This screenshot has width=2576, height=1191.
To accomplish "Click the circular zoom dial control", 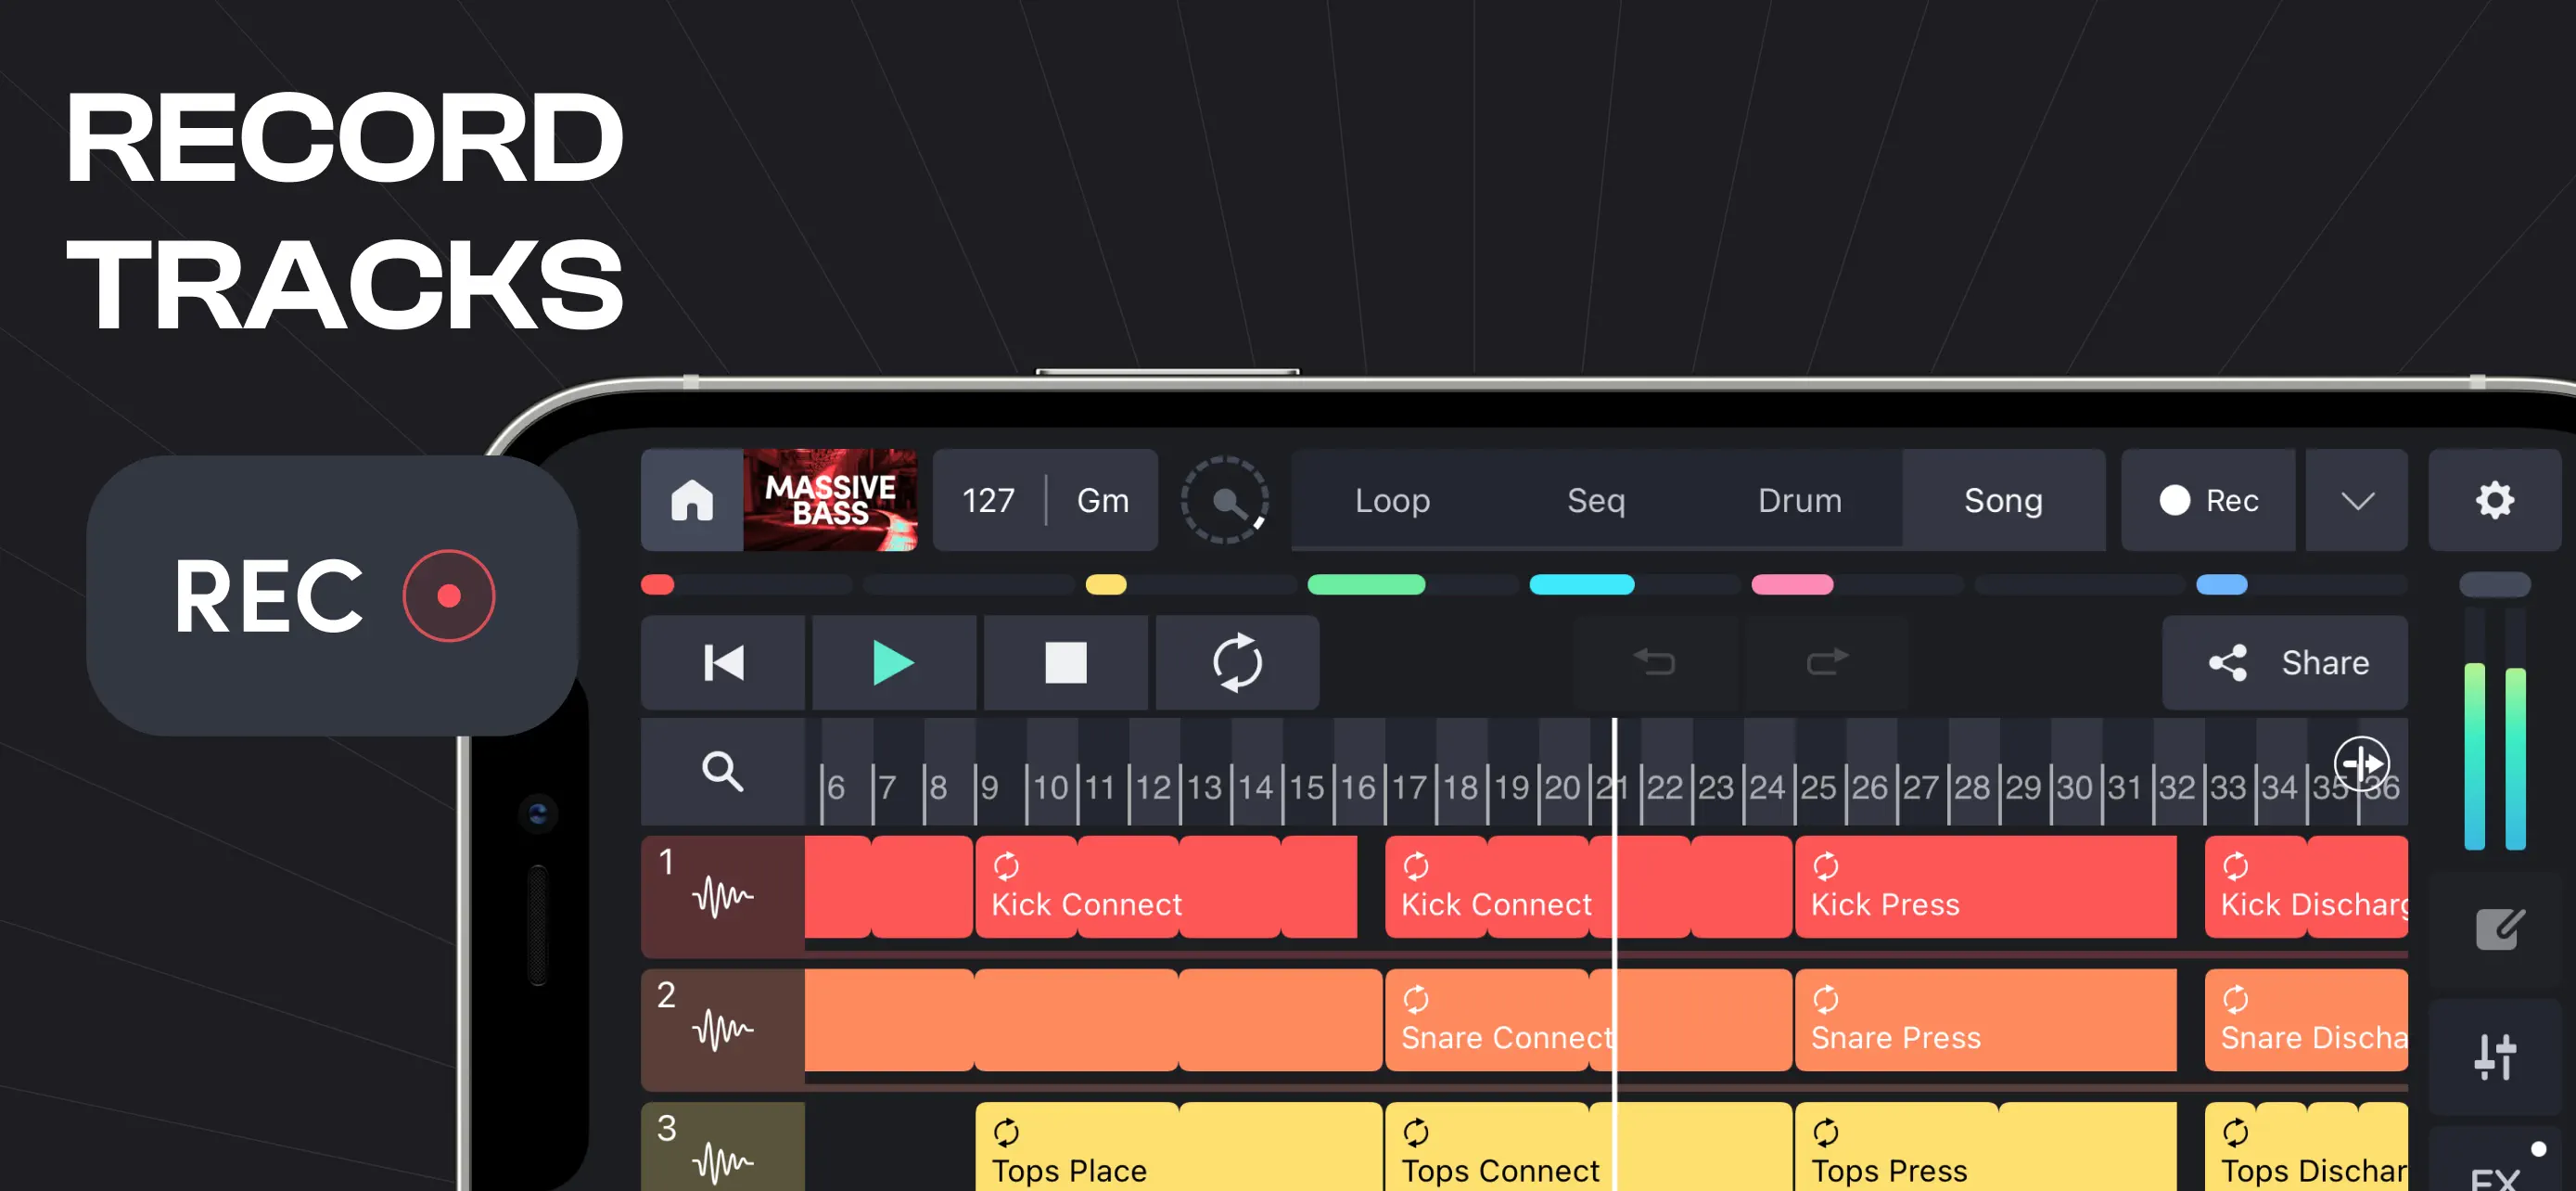I will 1227,501.
